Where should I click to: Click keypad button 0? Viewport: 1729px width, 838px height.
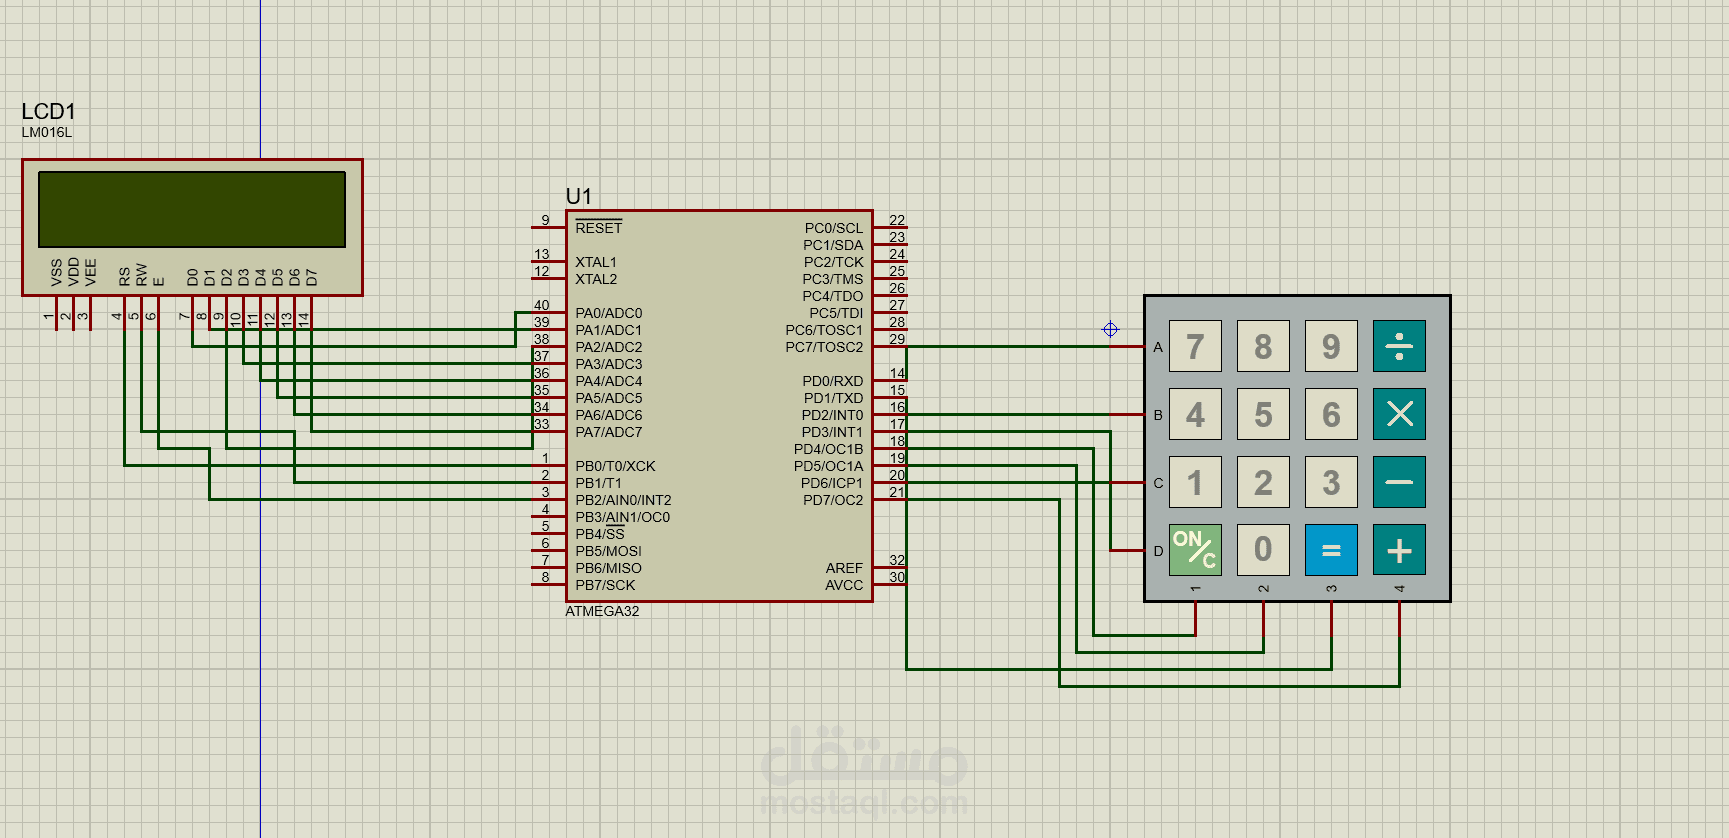[1263, 550]
